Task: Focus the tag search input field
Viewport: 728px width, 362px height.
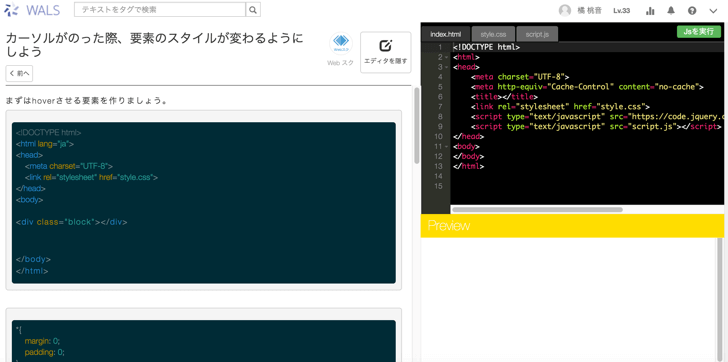Action: [x=160, y=9]
